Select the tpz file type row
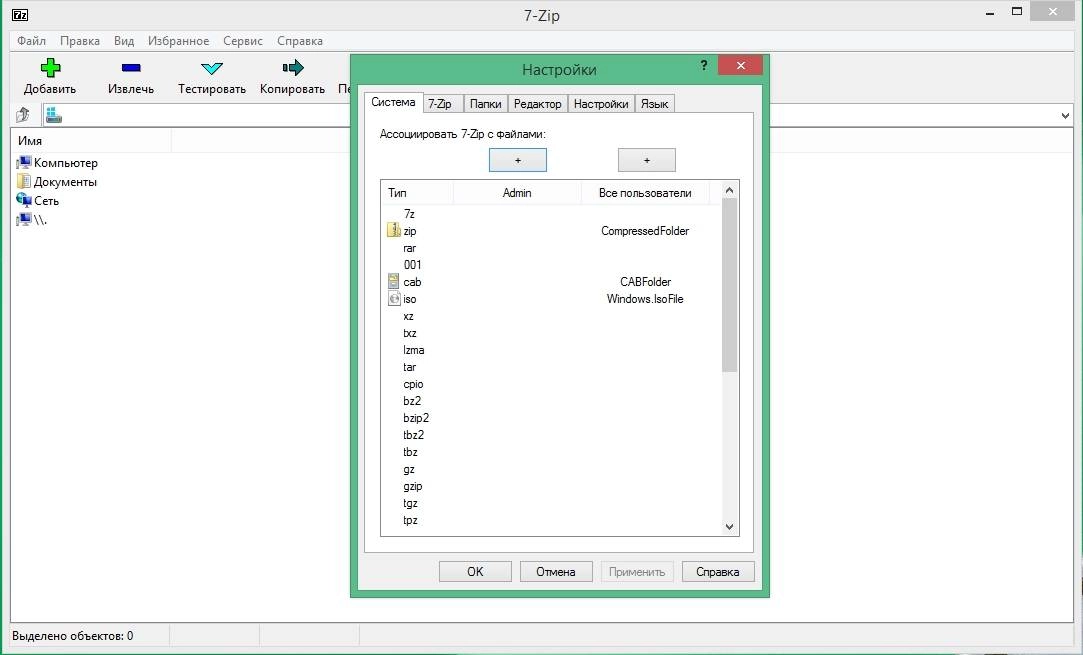This screenshot has width=1083, height=655. coord(551,520)
